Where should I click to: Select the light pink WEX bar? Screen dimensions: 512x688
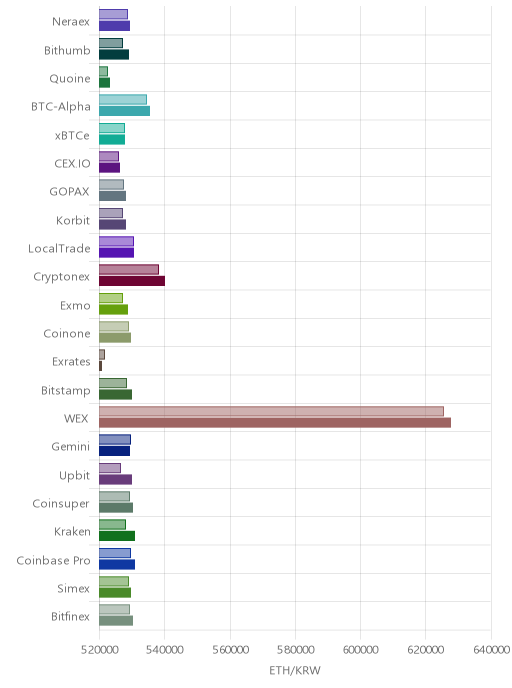pos(271,411)
